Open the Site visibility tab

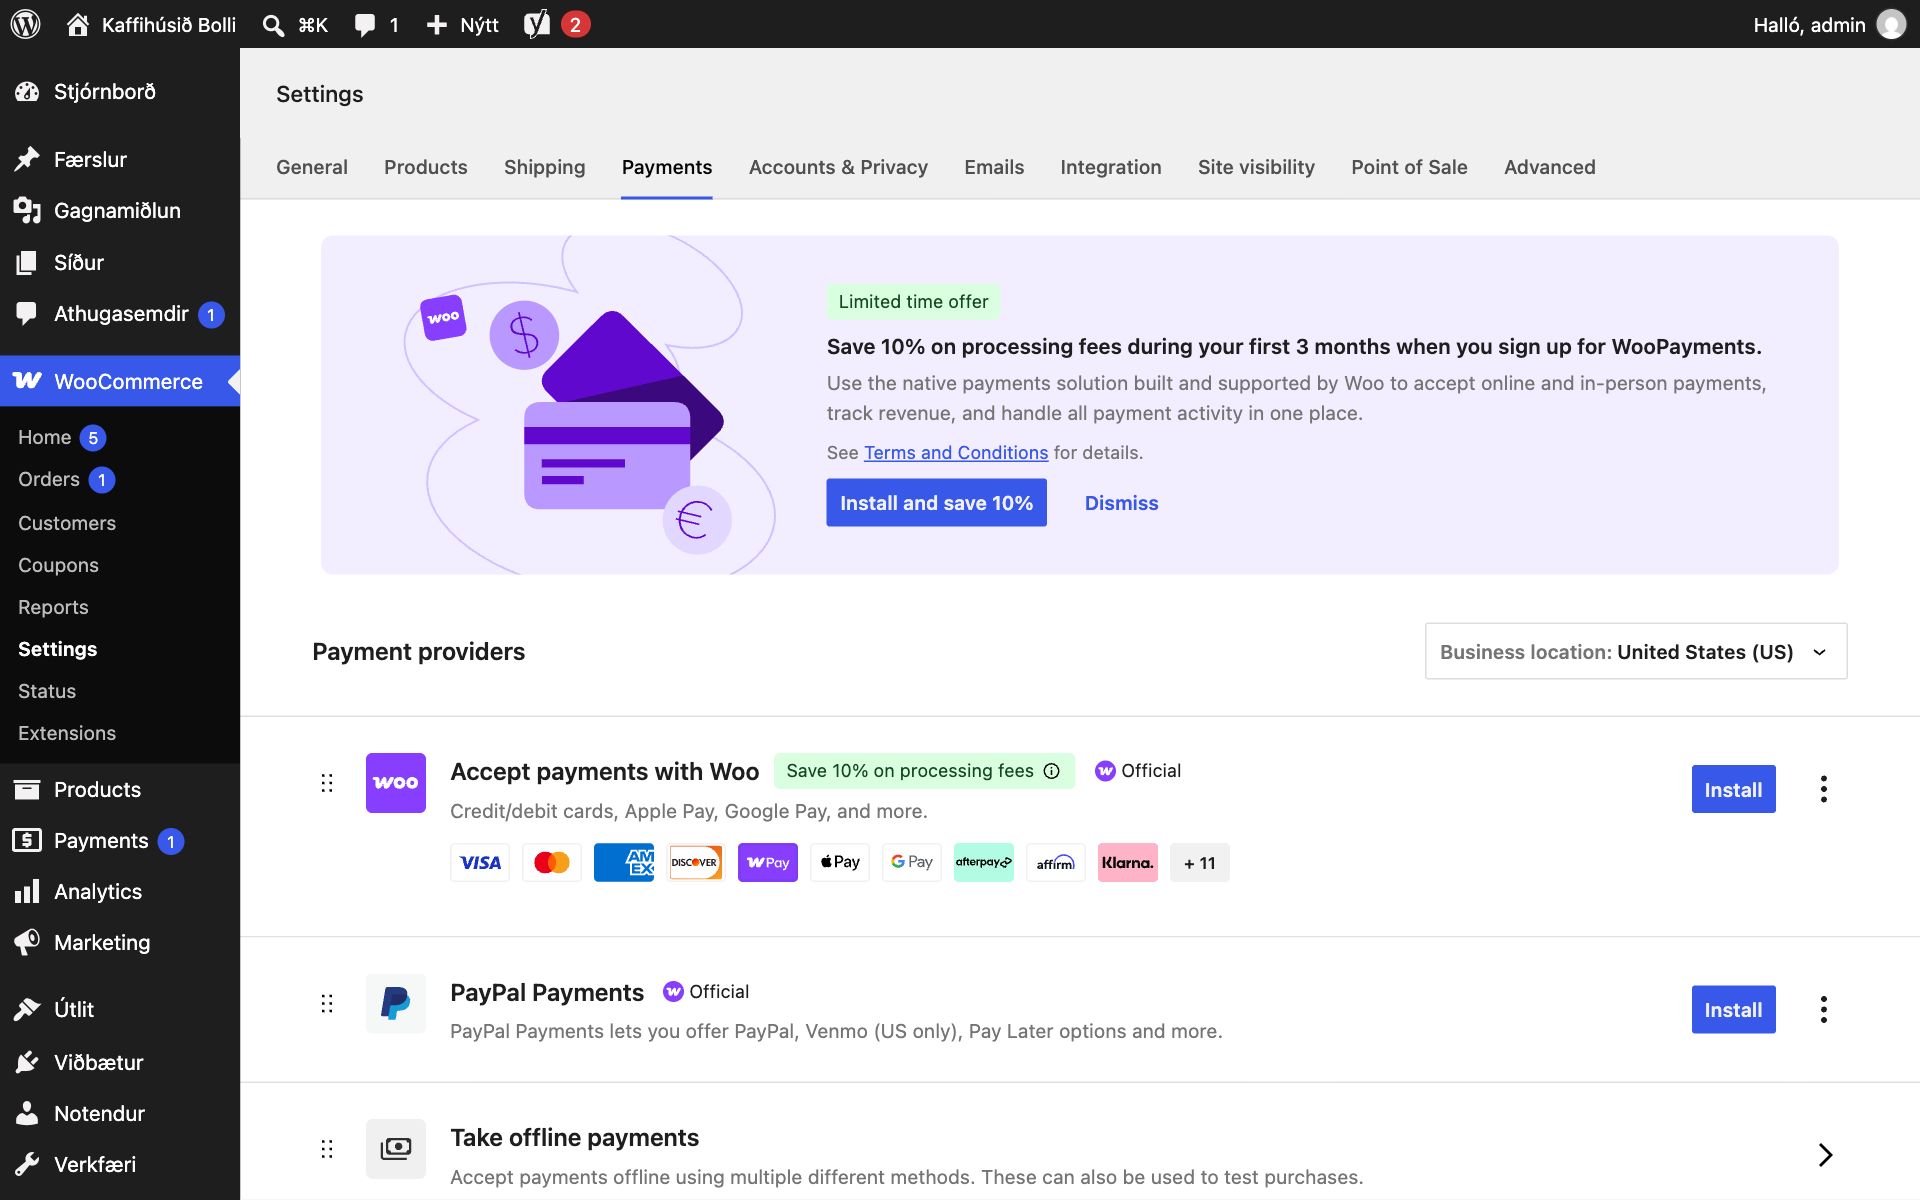click(x=1256, y=167)
